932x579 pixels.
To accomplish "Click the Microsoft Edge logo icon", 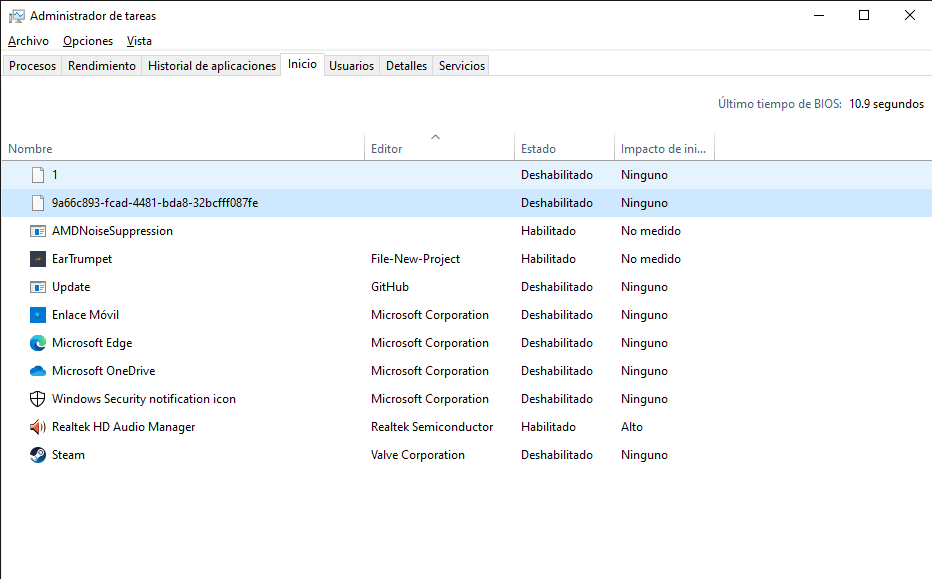I will (x=37, y=343).
